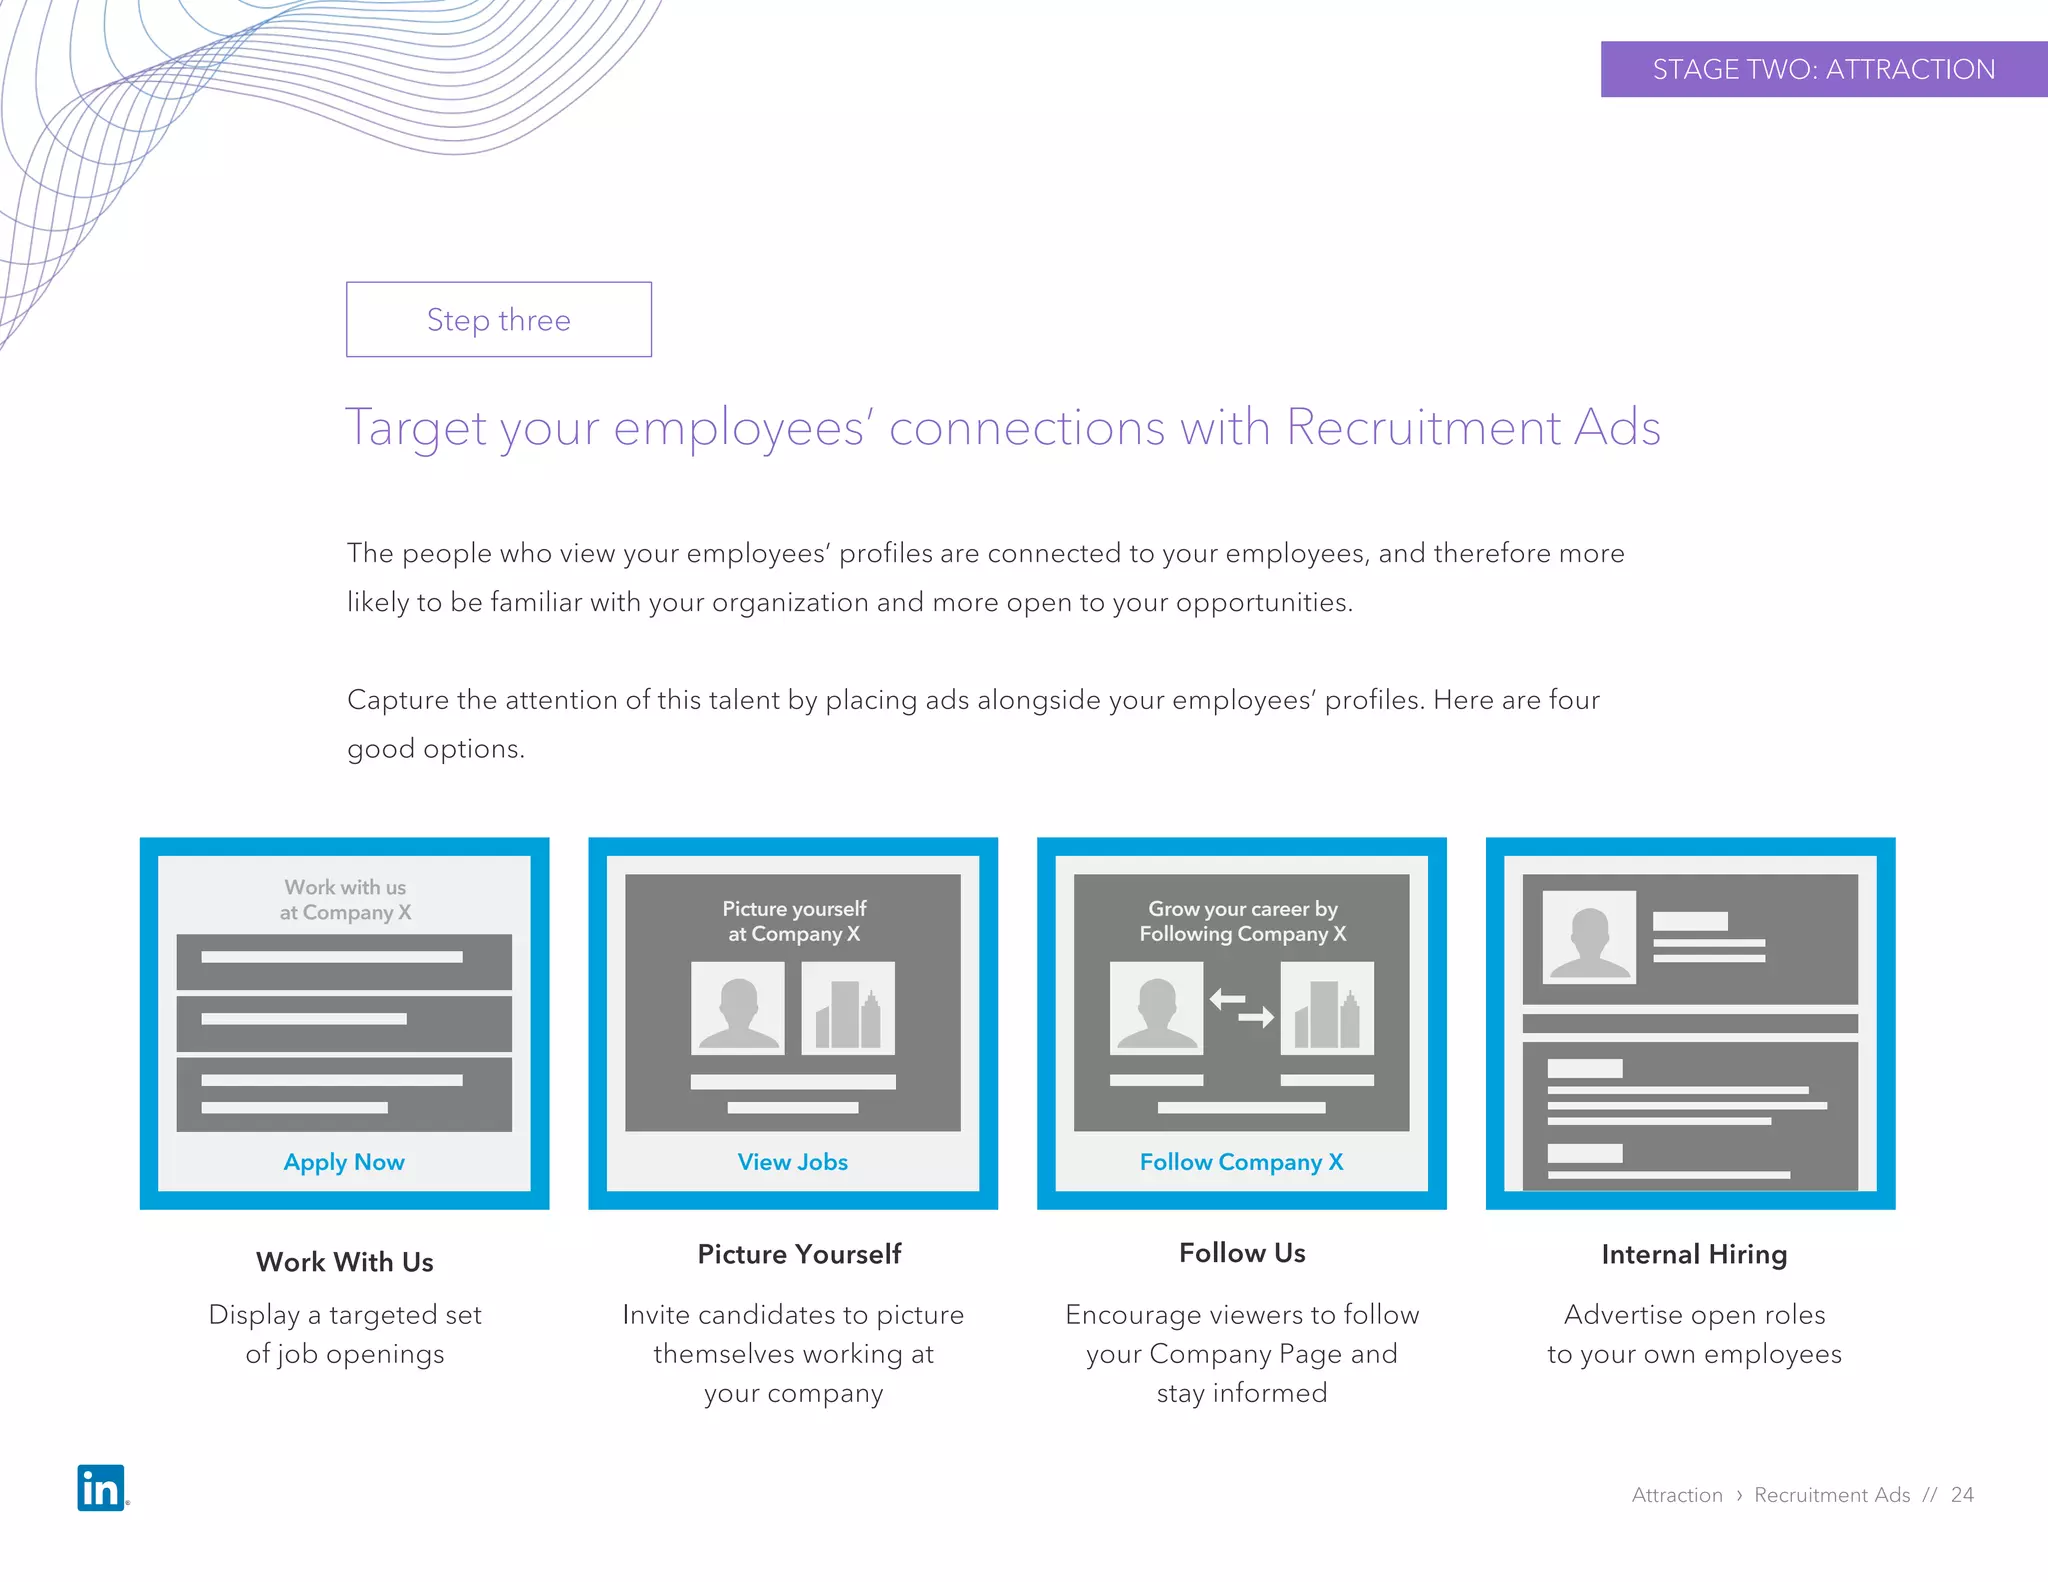Click the breadcrumb chevron between Attraction and Recruitment Ads
Viewport: 2048px width, 1582px height.
[x=1739, y=1495]
